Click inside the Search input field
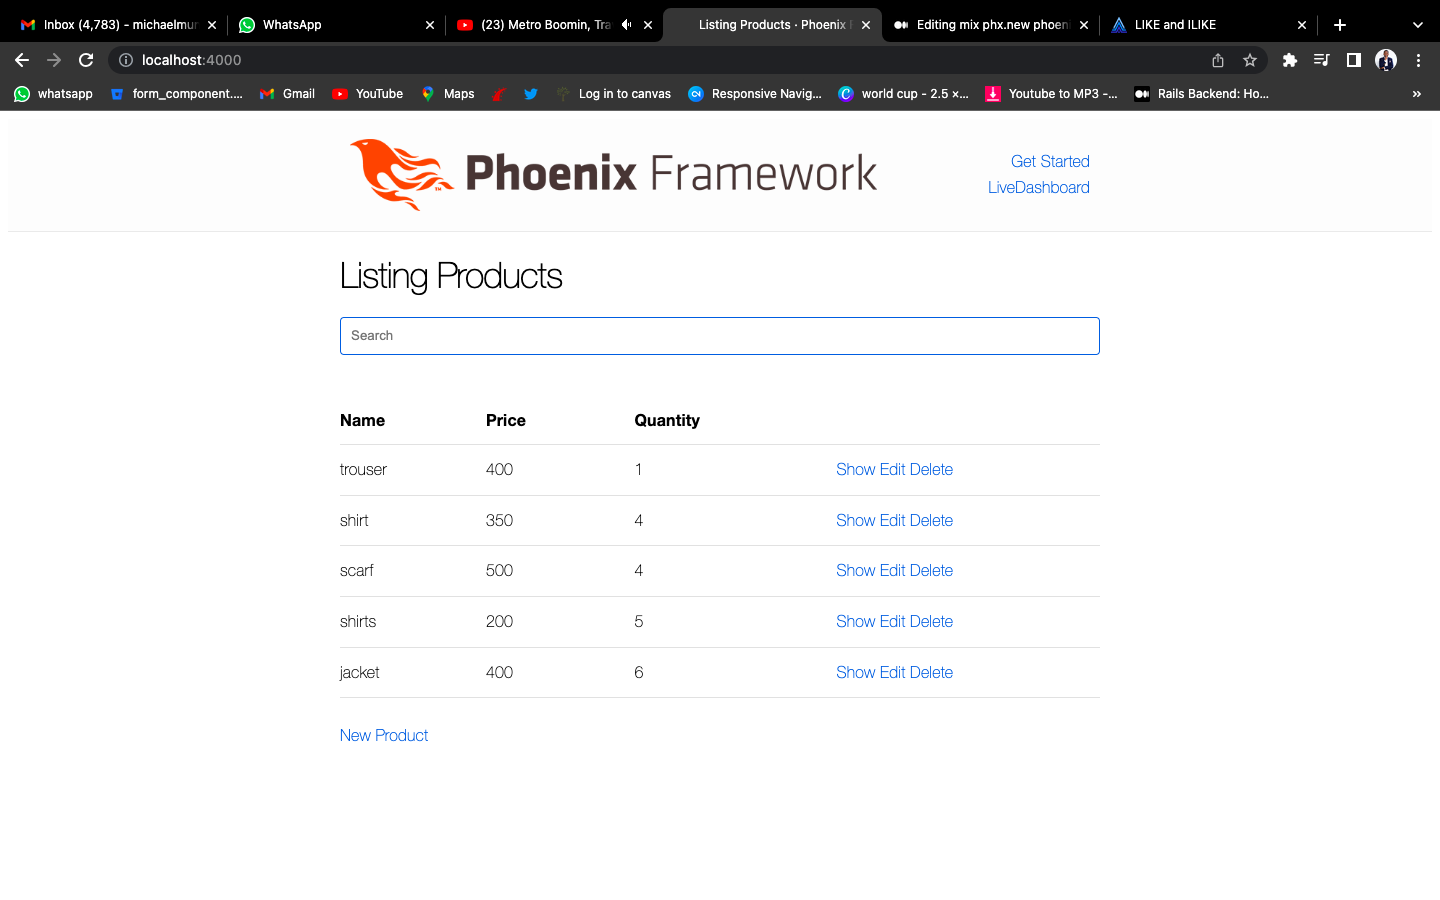Screen dimensions: 1440x900 click(x=720, y=336)
